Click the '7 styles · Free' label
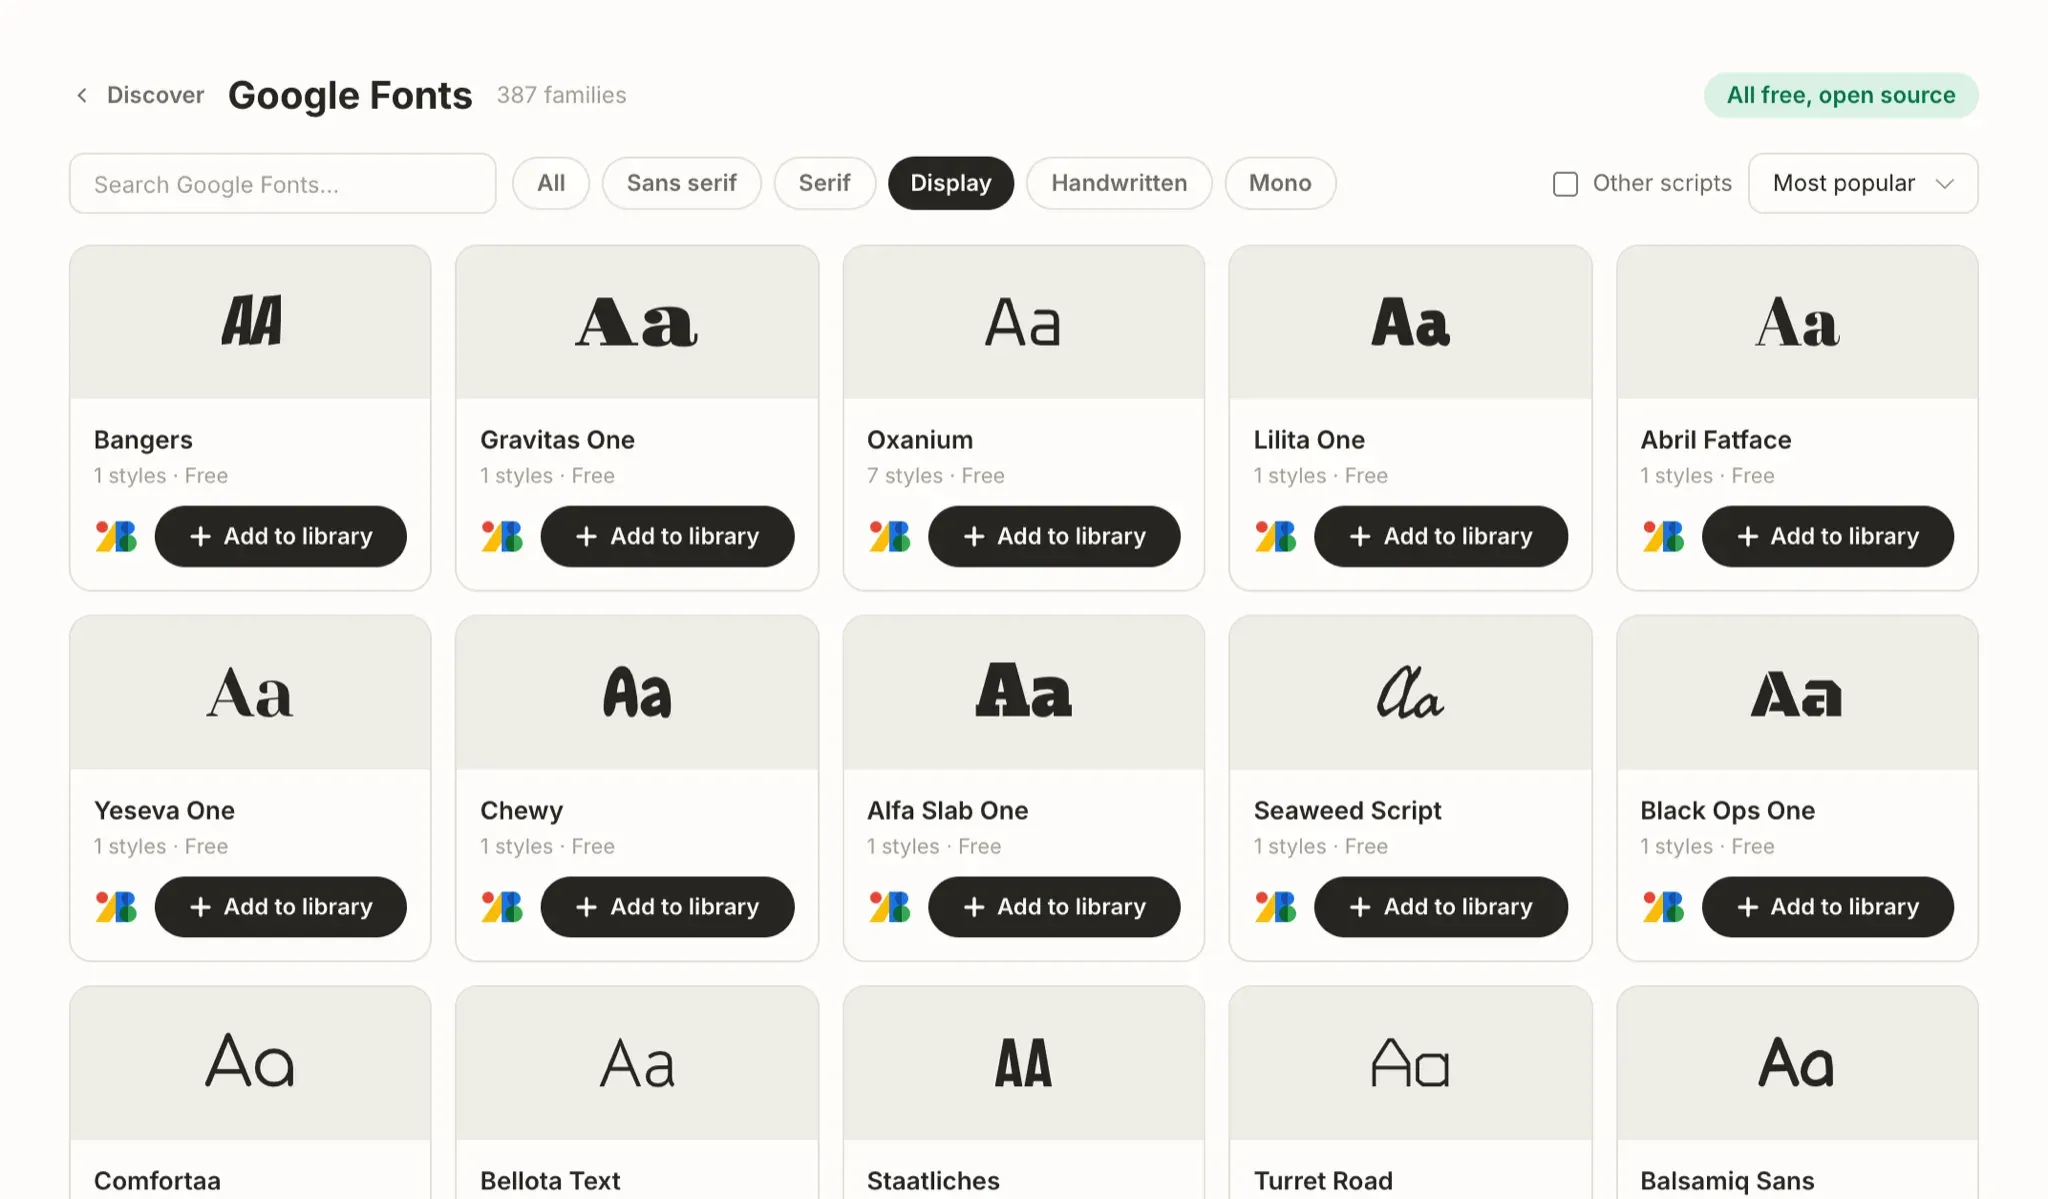Viewport: 2048px width, 1199px height. 936,476
